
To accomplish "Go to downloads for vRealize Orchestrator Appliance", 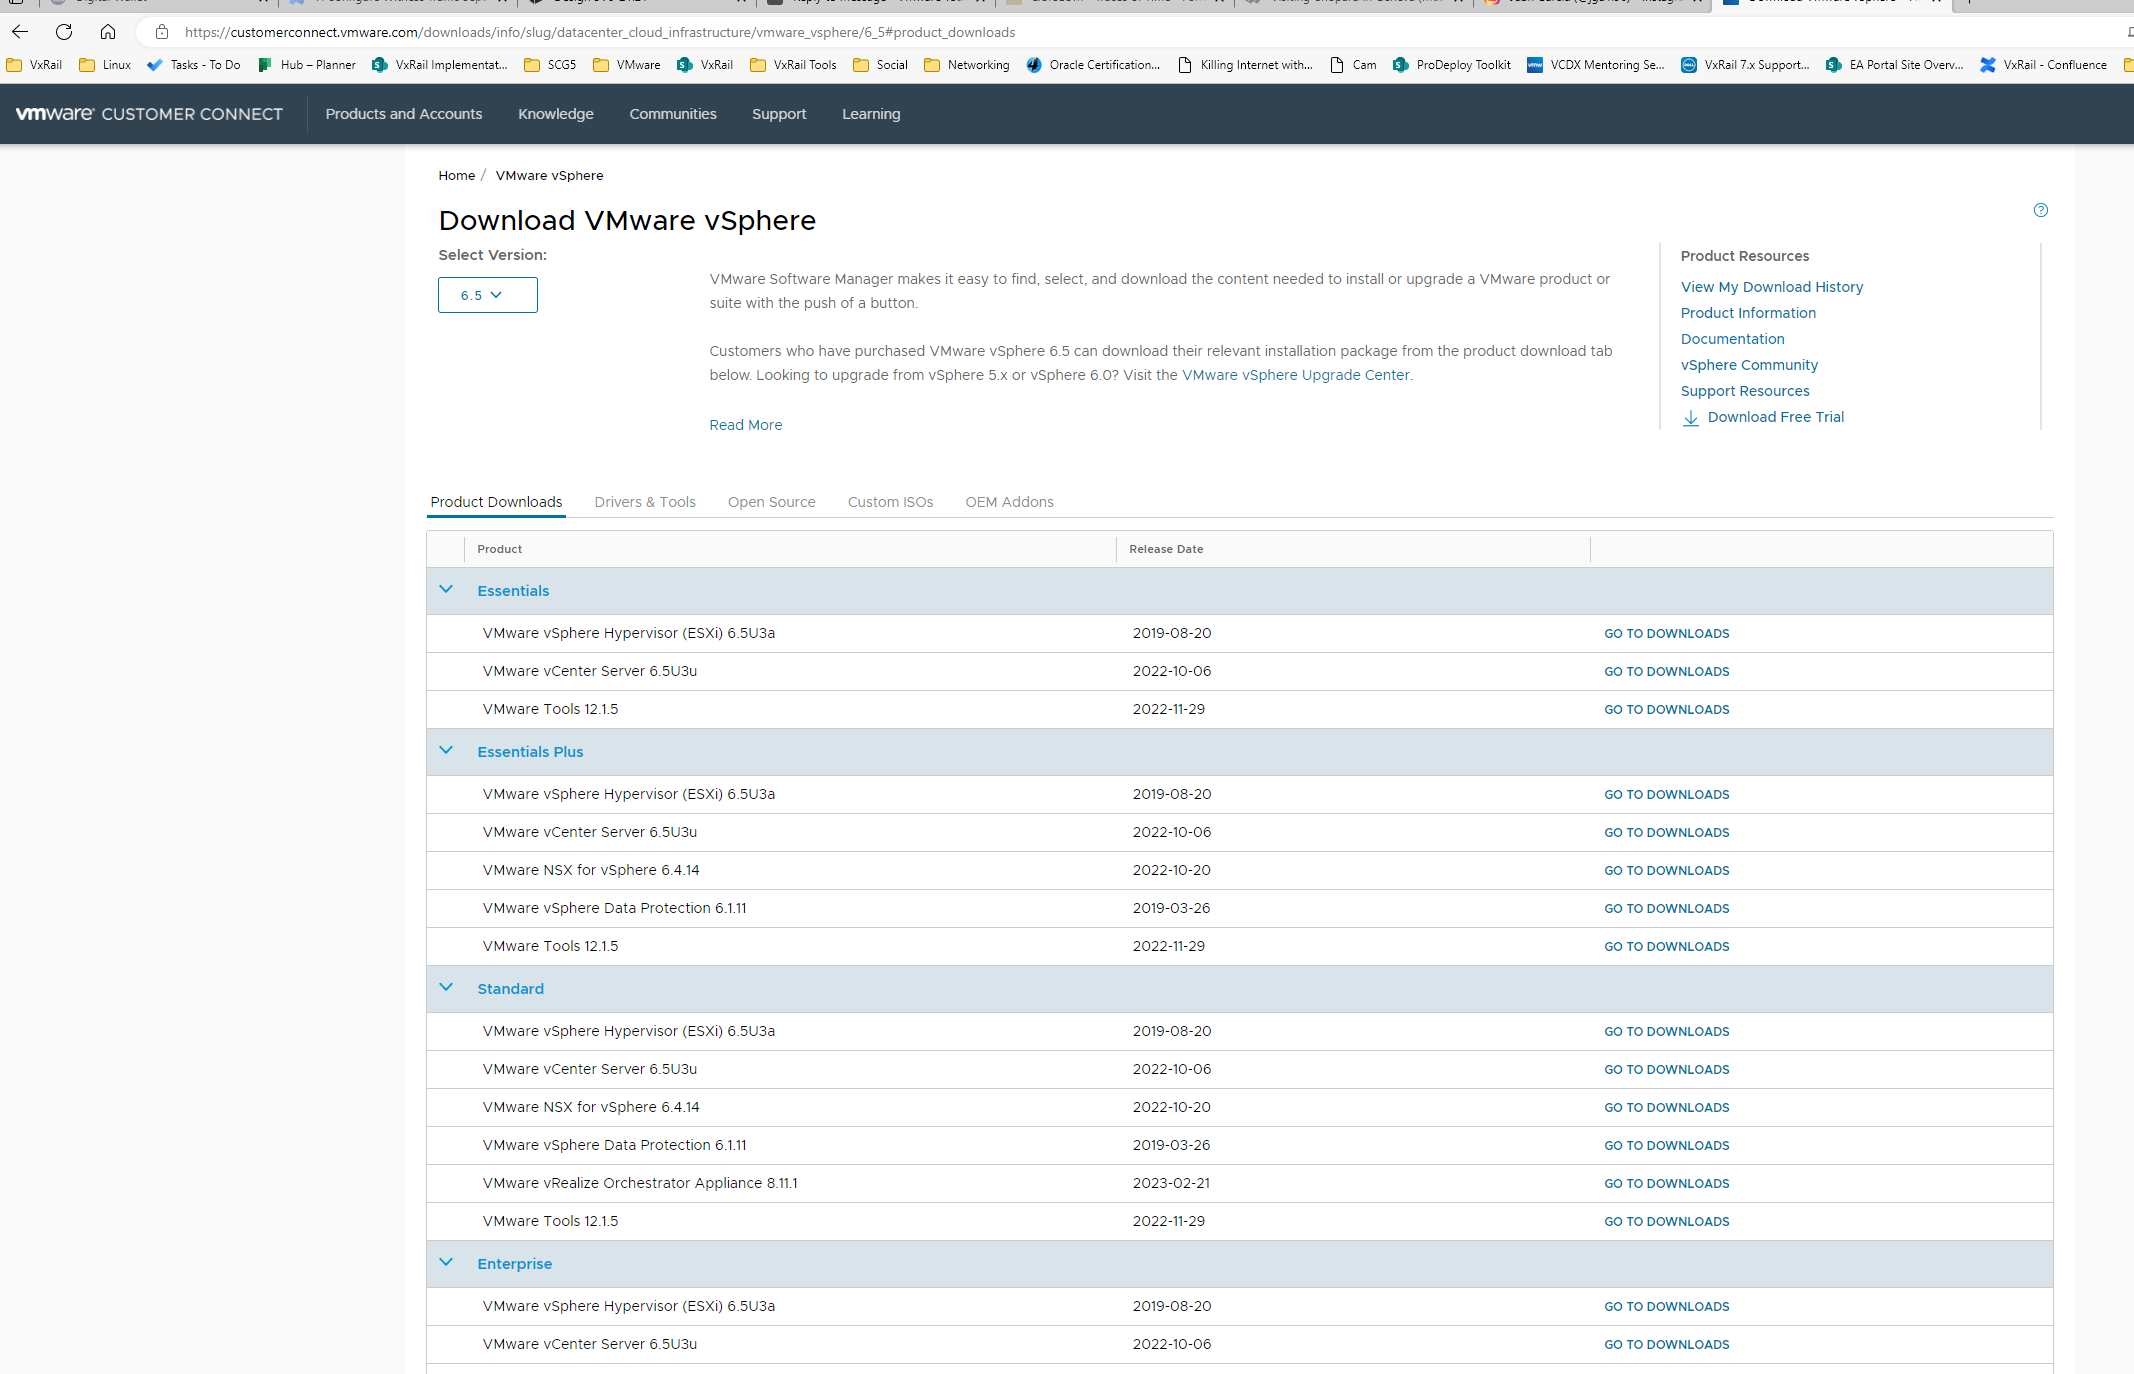I will (1667, 1183).
